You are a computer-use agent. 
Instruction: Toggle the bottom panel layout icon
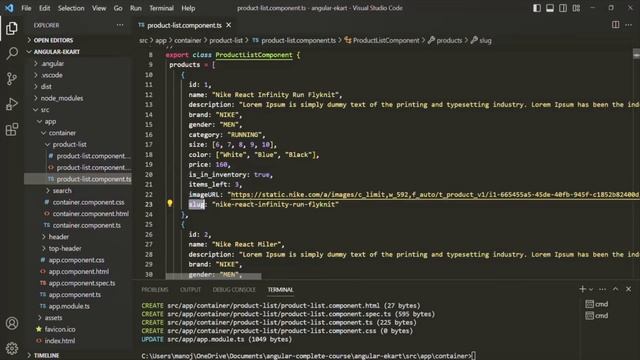[x=550, y=8]
